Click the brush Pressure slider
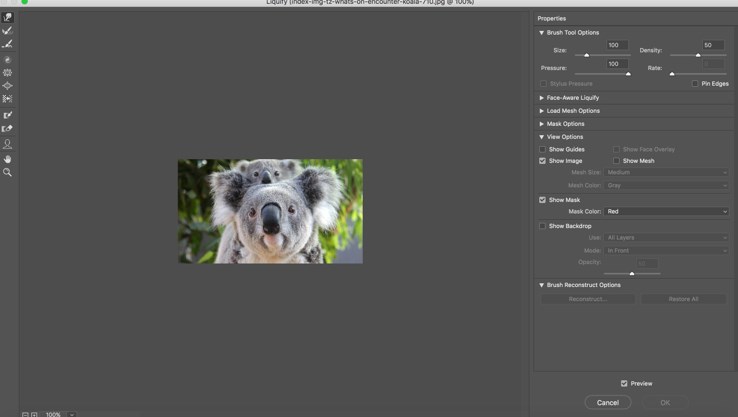This screenshot has height=417, width=738. (x=602, y=74)
